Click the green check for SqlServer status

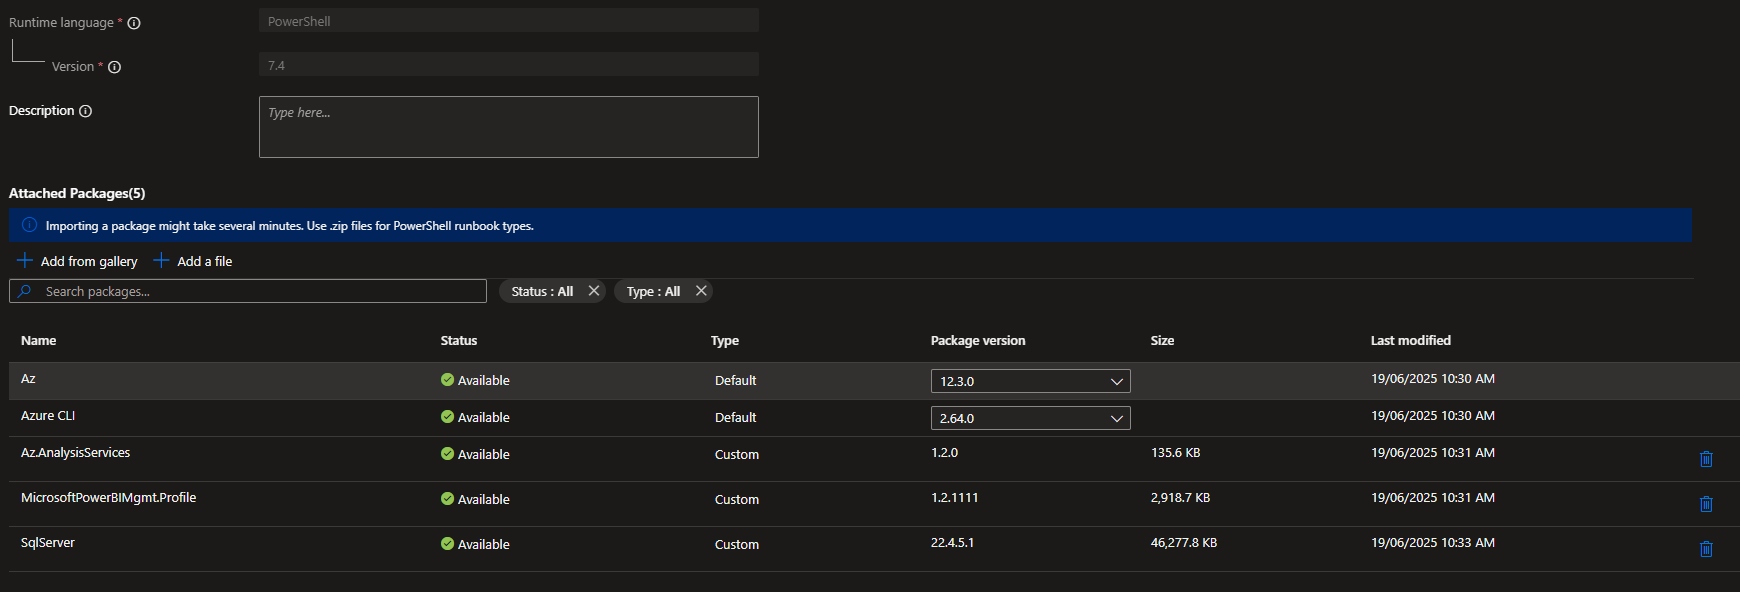447,544
